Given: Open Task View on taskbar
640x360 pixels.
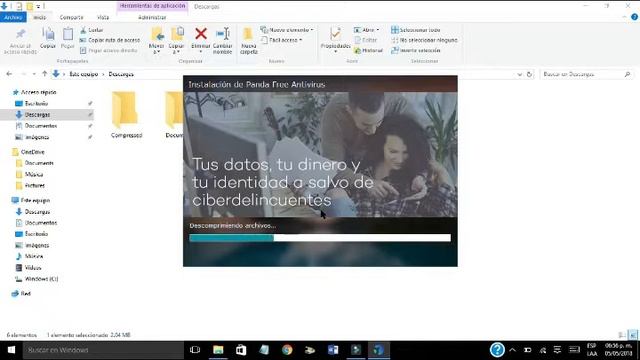Looking at the screenshot, I should tap(195, 350).
